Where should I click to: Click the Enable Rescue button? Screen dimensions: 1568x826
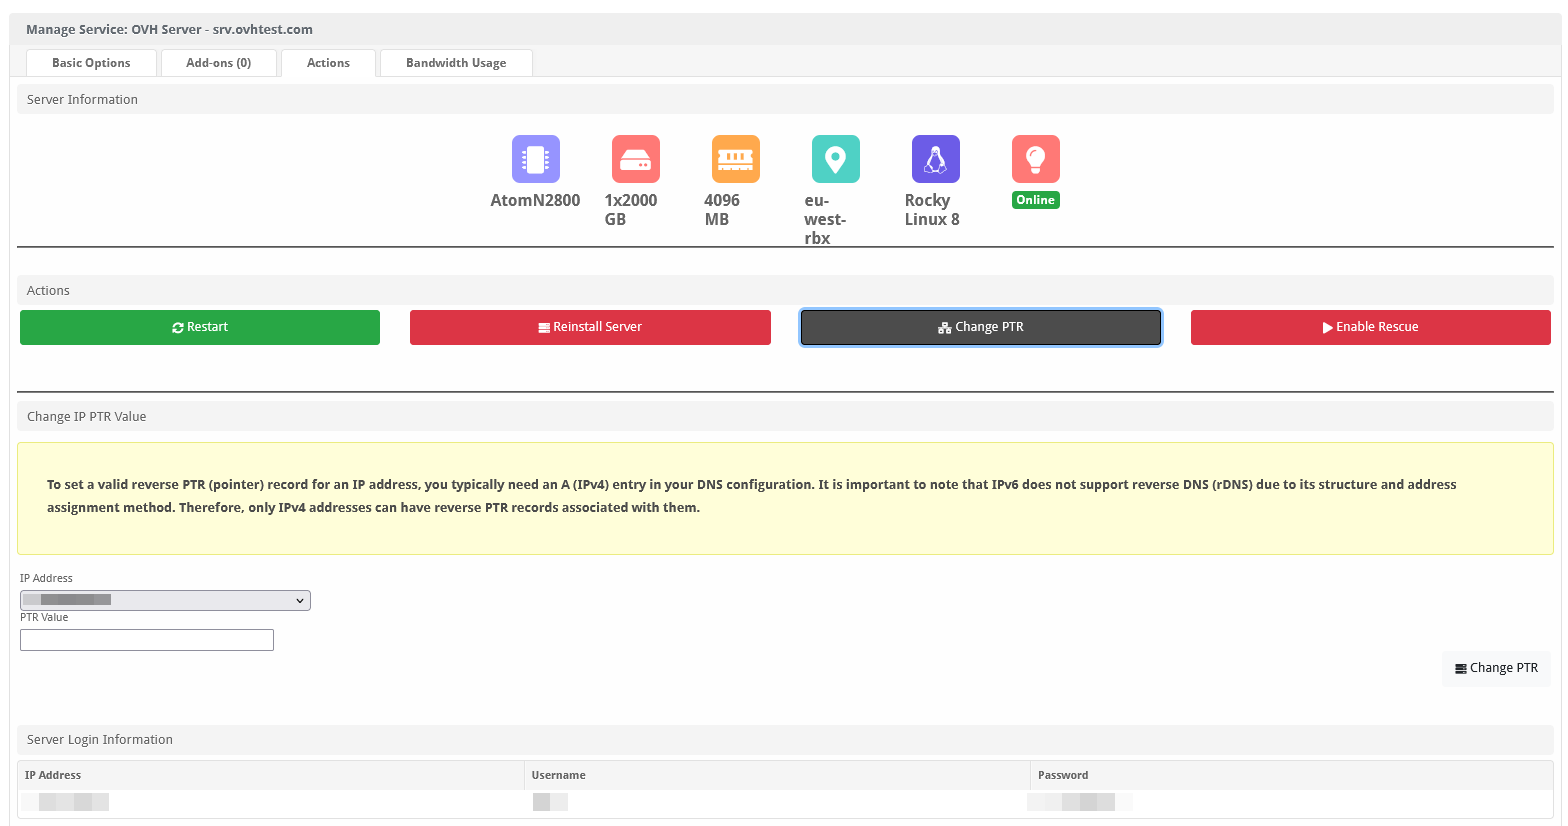pos(1371,327)
